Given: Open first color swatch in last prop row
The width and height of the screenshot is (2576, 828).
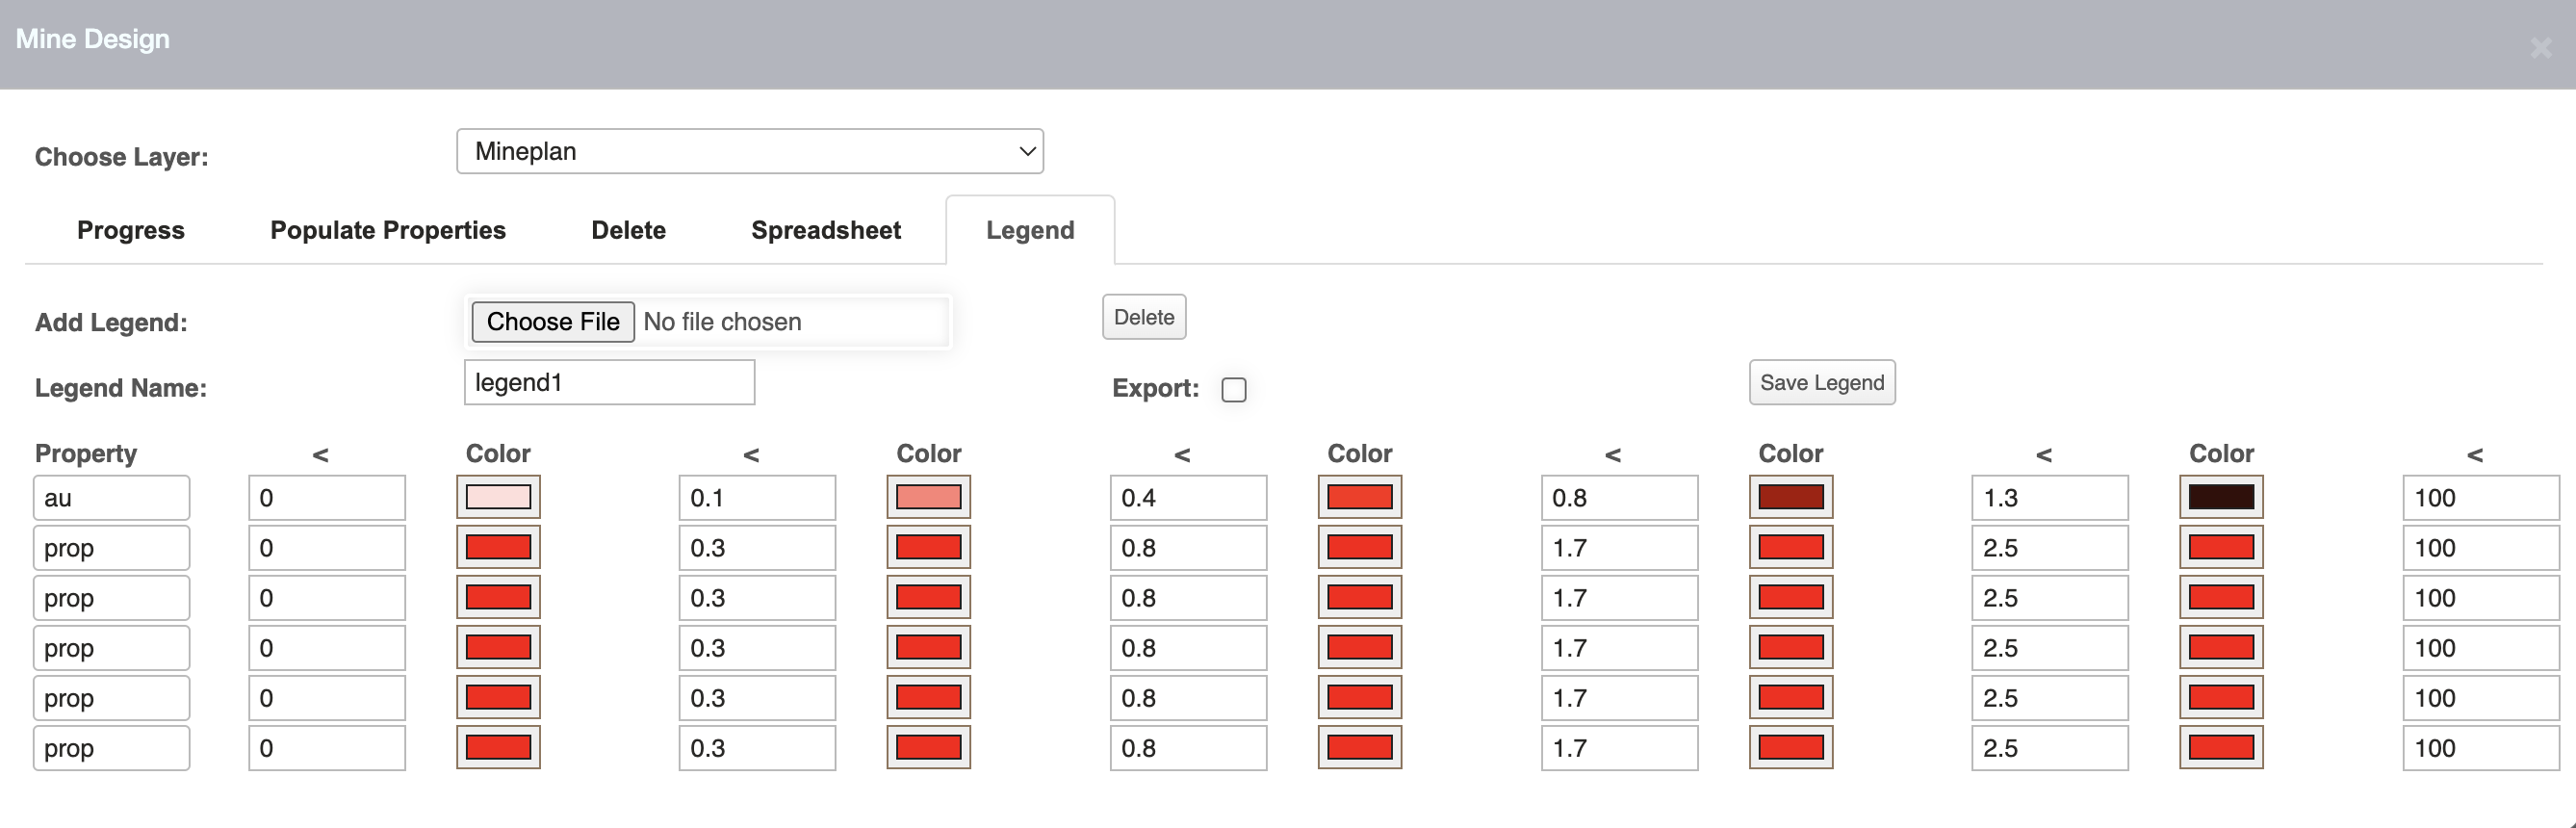Looking at the screenshot, I should tap(498, 747).
